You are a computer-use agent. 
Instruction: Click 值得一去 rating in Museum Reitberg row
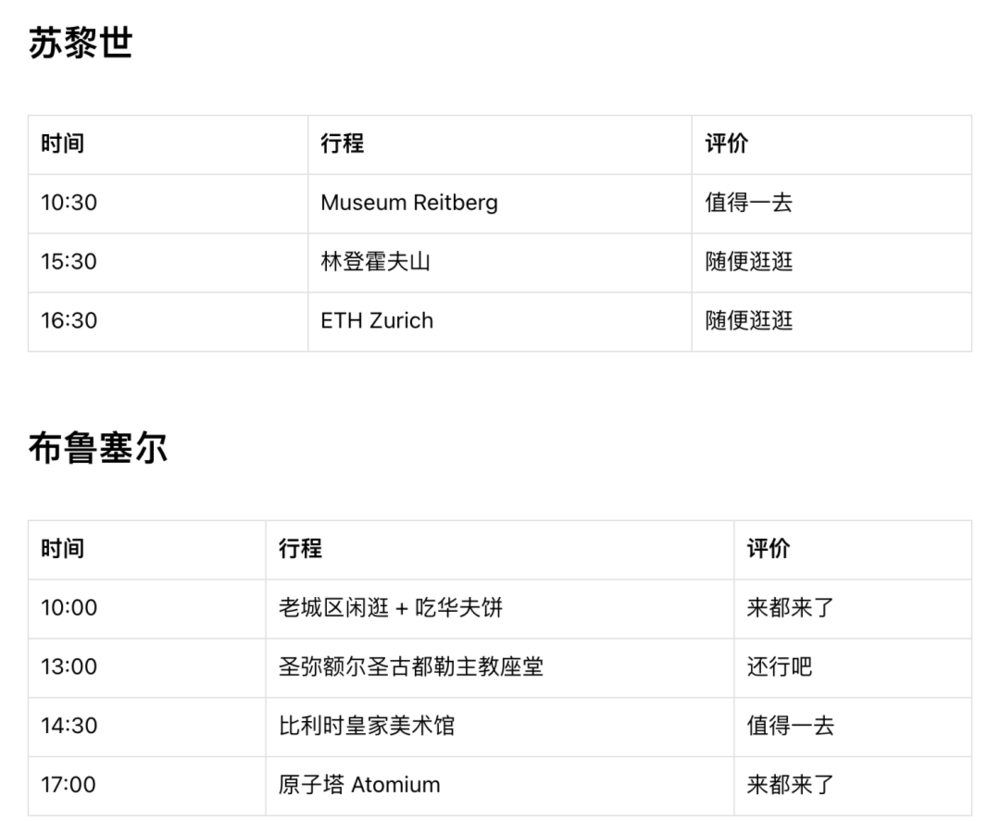748,203
